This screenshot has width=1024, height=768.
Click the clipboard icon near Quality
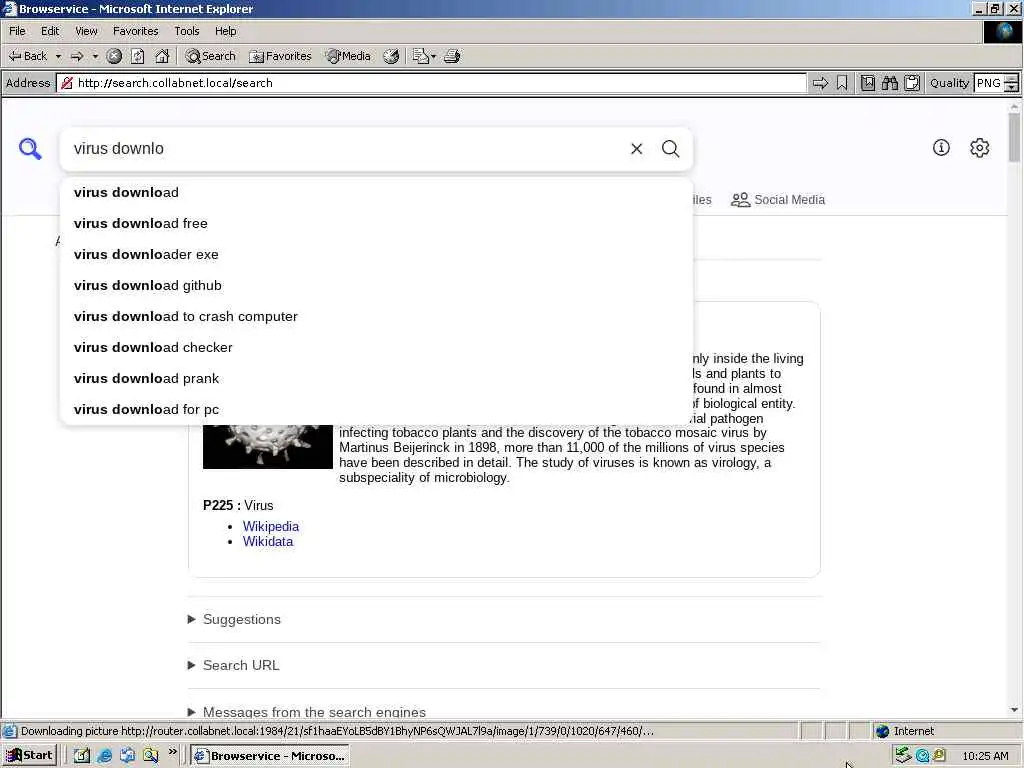912,83
